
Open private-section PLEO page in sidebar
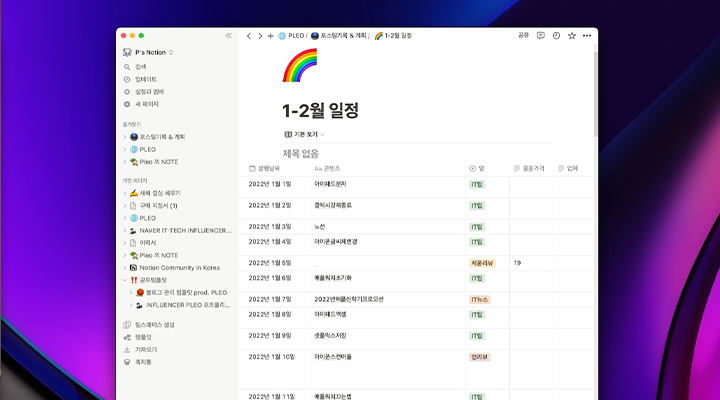click(x=147, y=218)
